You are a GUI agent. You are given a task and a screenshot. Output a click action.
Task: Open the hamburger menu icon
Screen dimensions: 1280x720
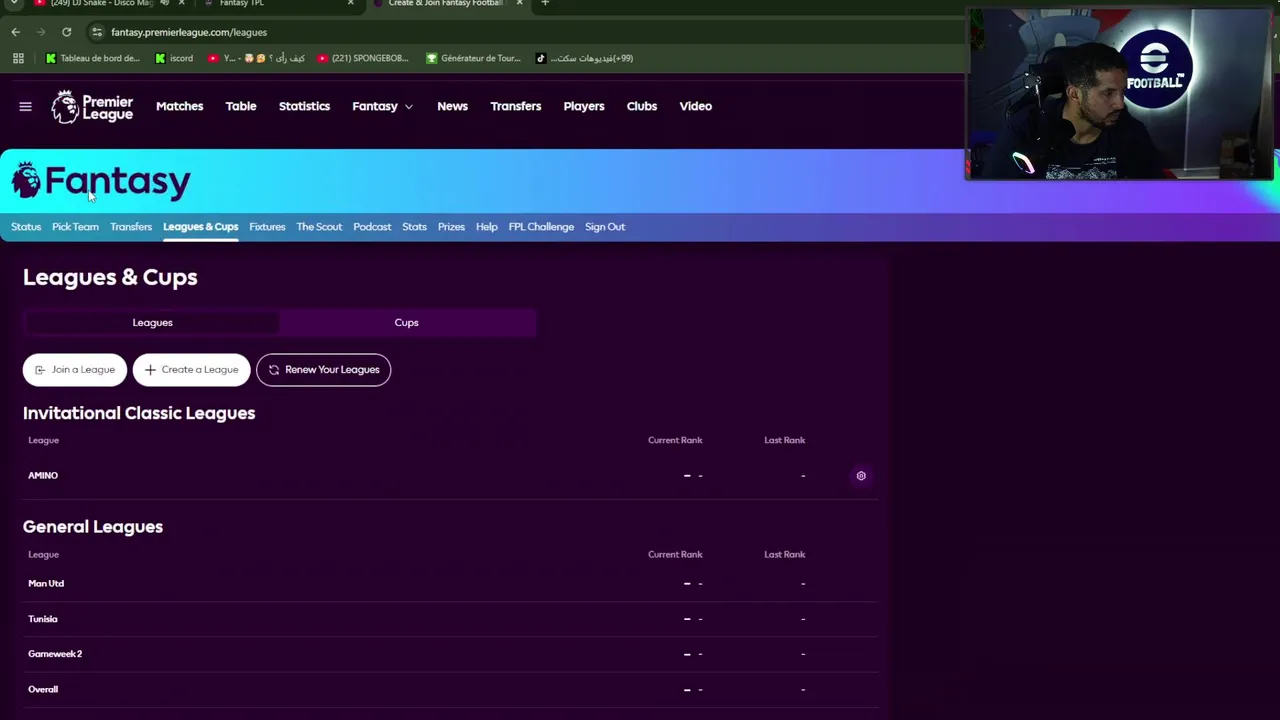tap(25, 106)
